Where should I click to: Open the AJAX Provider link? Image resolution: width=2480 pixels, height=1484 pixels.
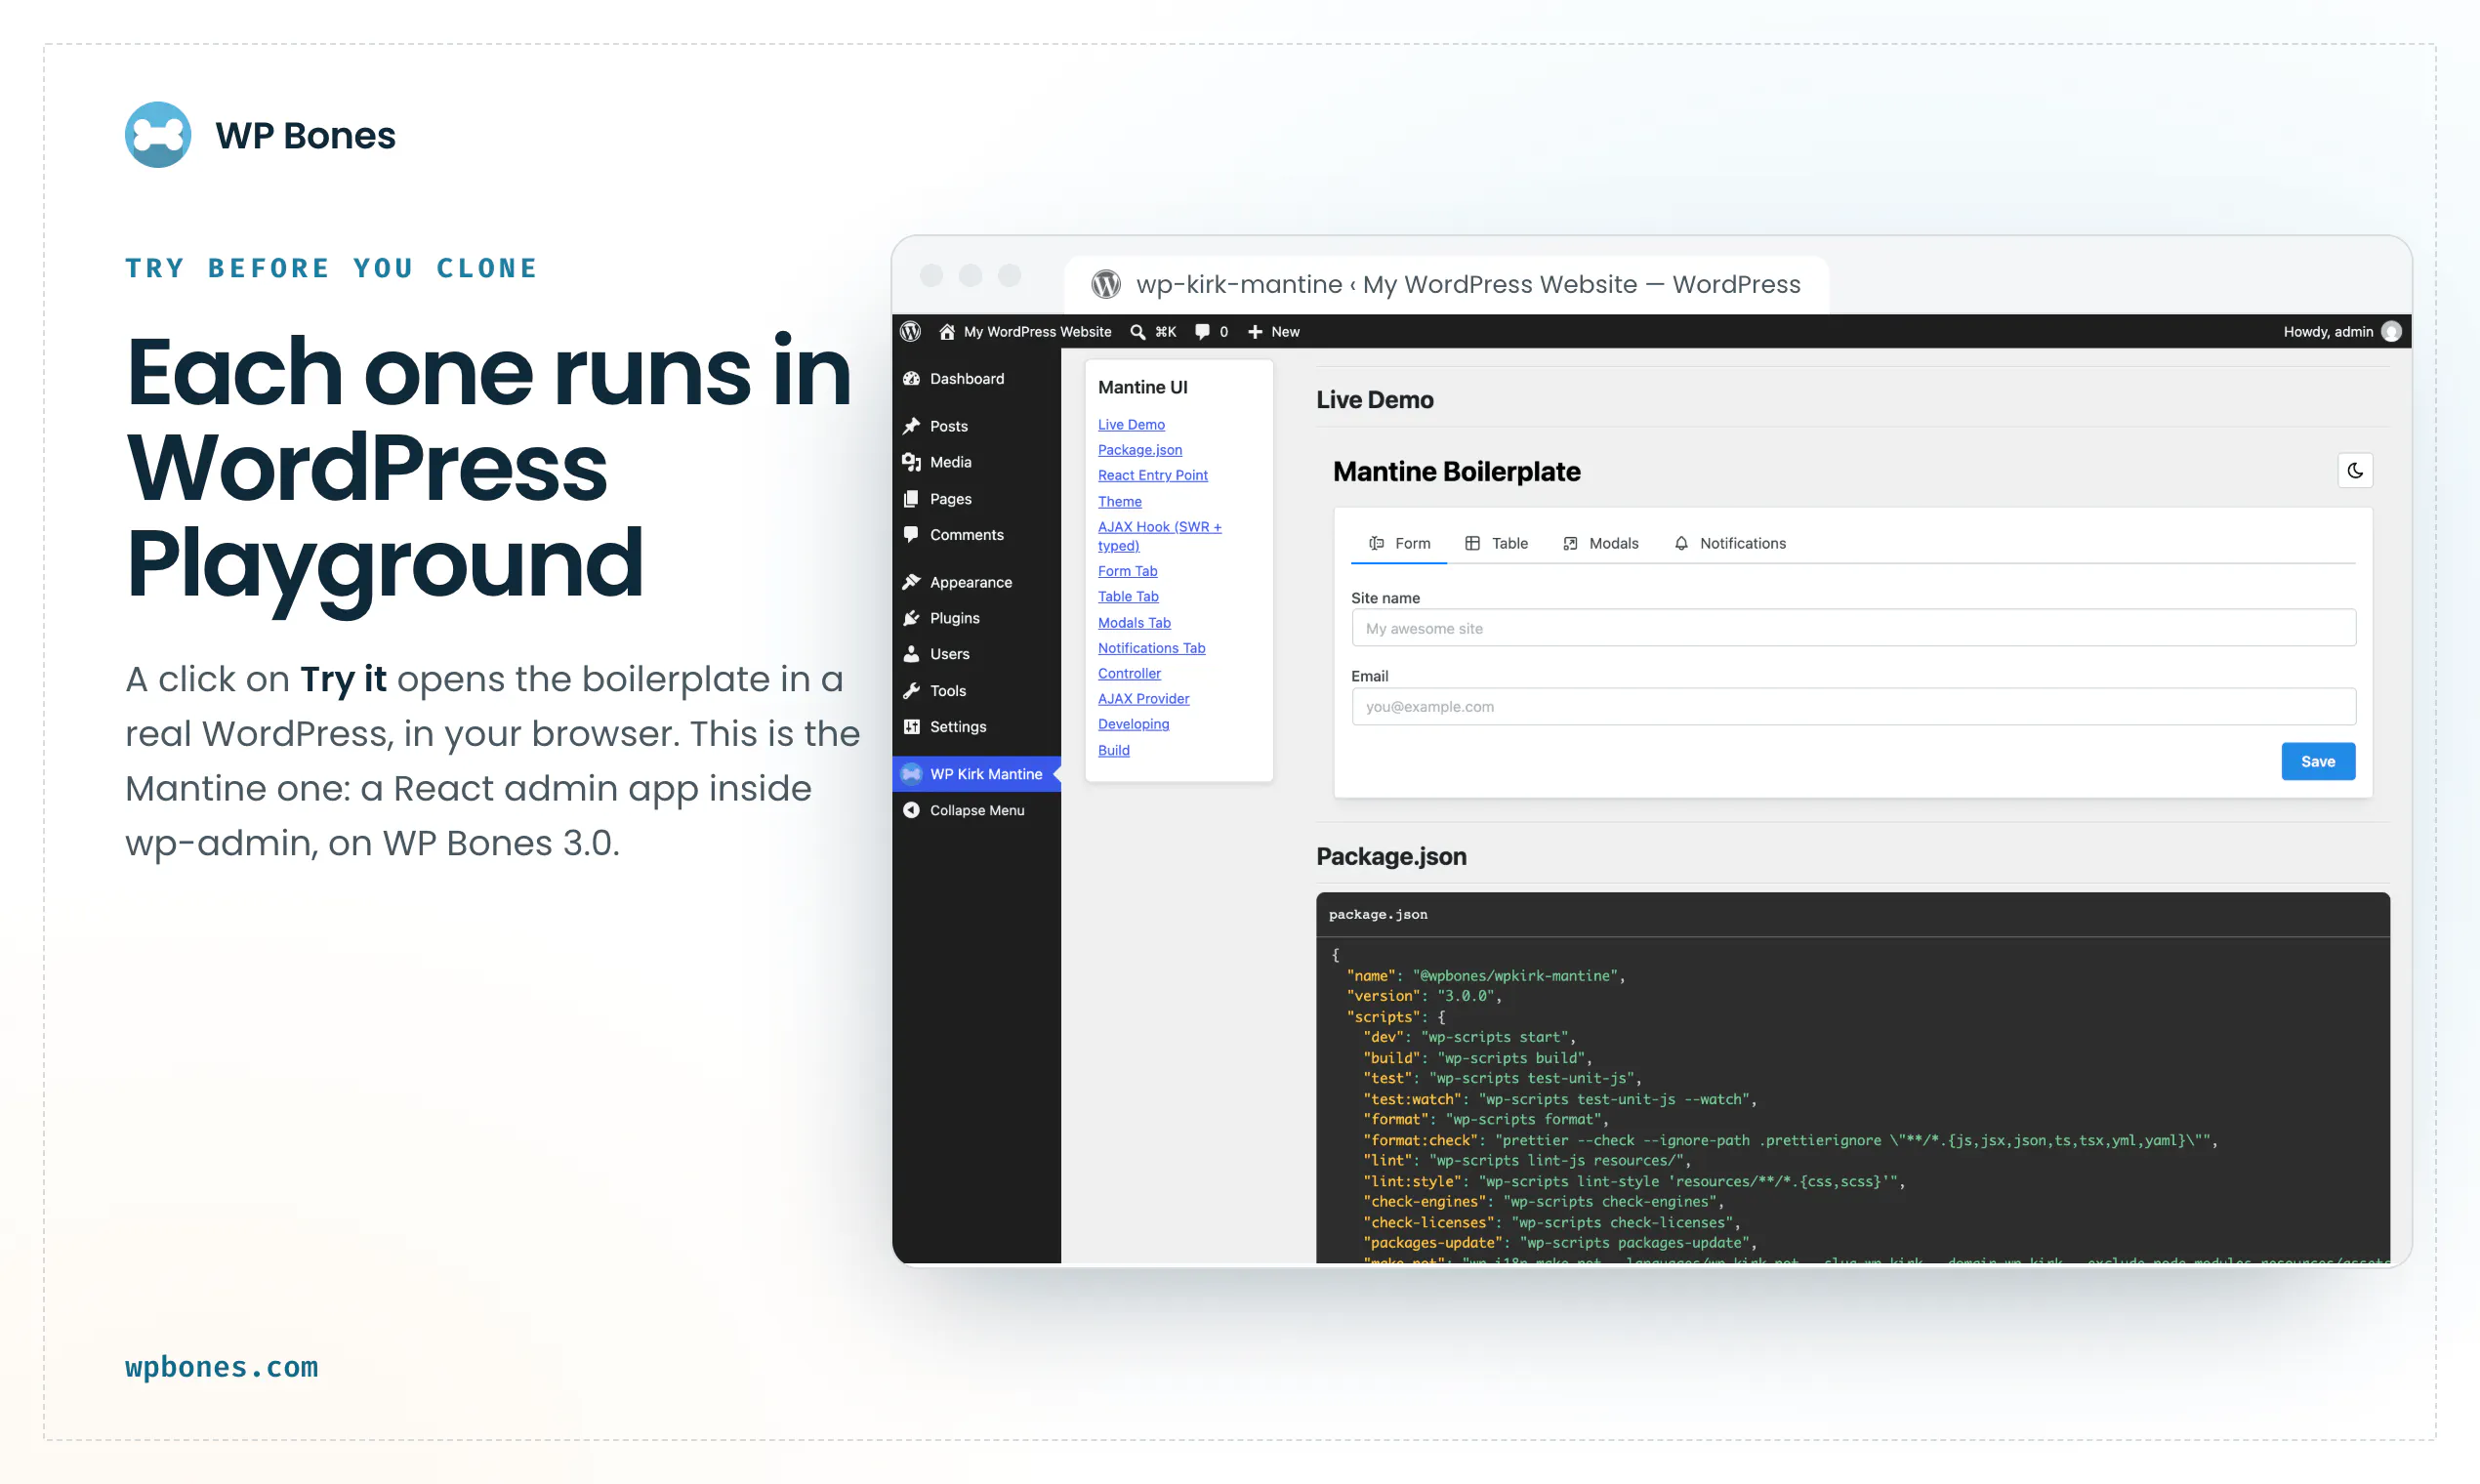coord(1144,698)
